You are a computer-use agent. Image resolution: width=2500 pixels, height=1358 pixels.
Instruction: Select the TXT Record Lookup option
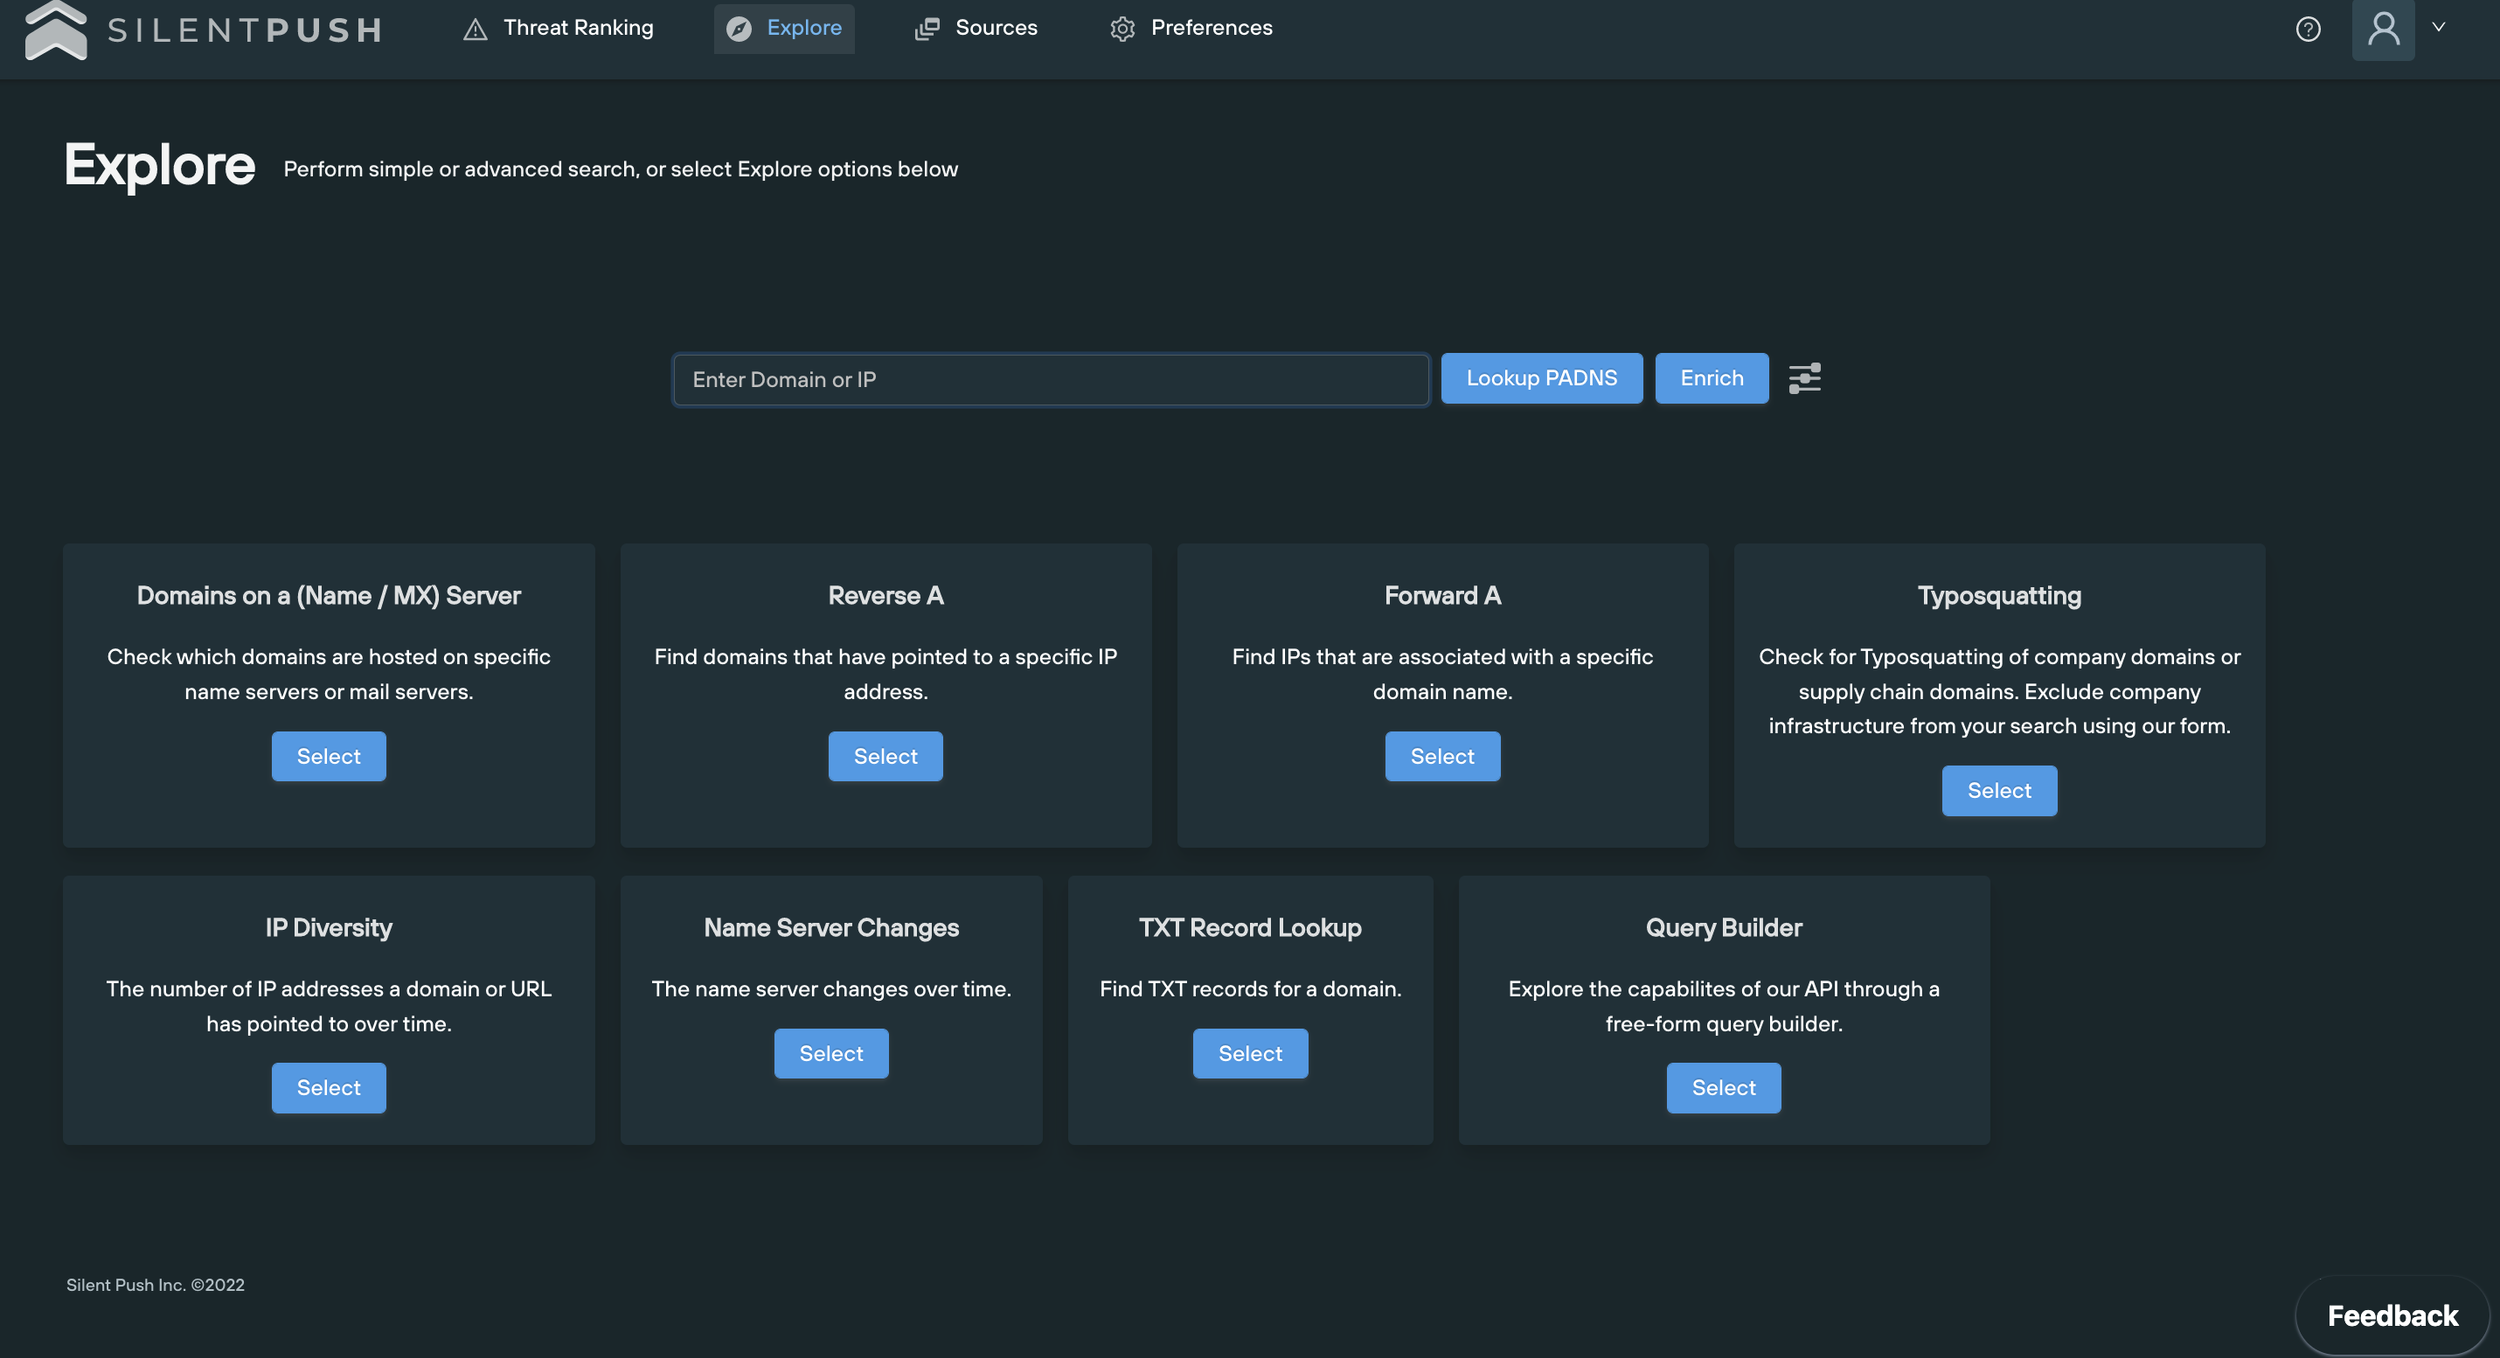point(1250,1053)
